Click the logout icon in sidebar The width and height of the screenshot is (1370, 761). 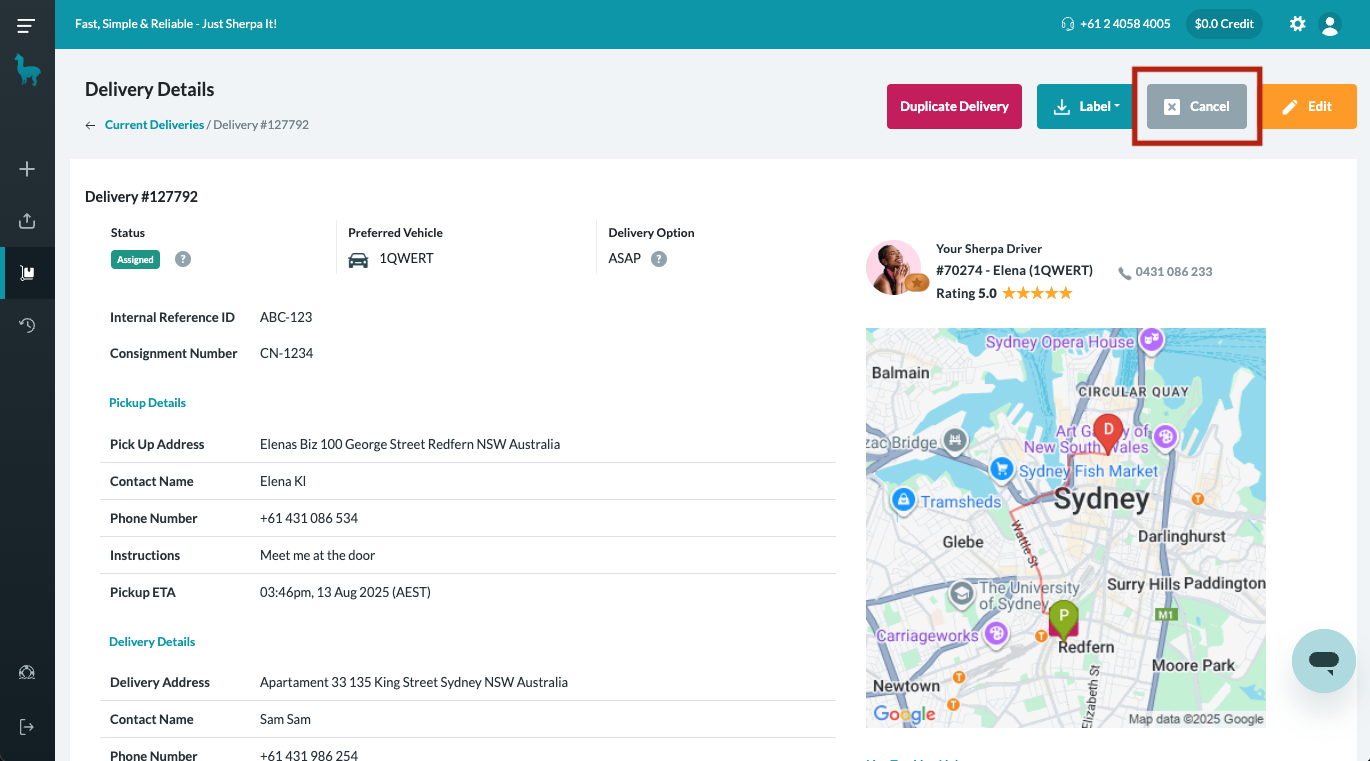27,727
